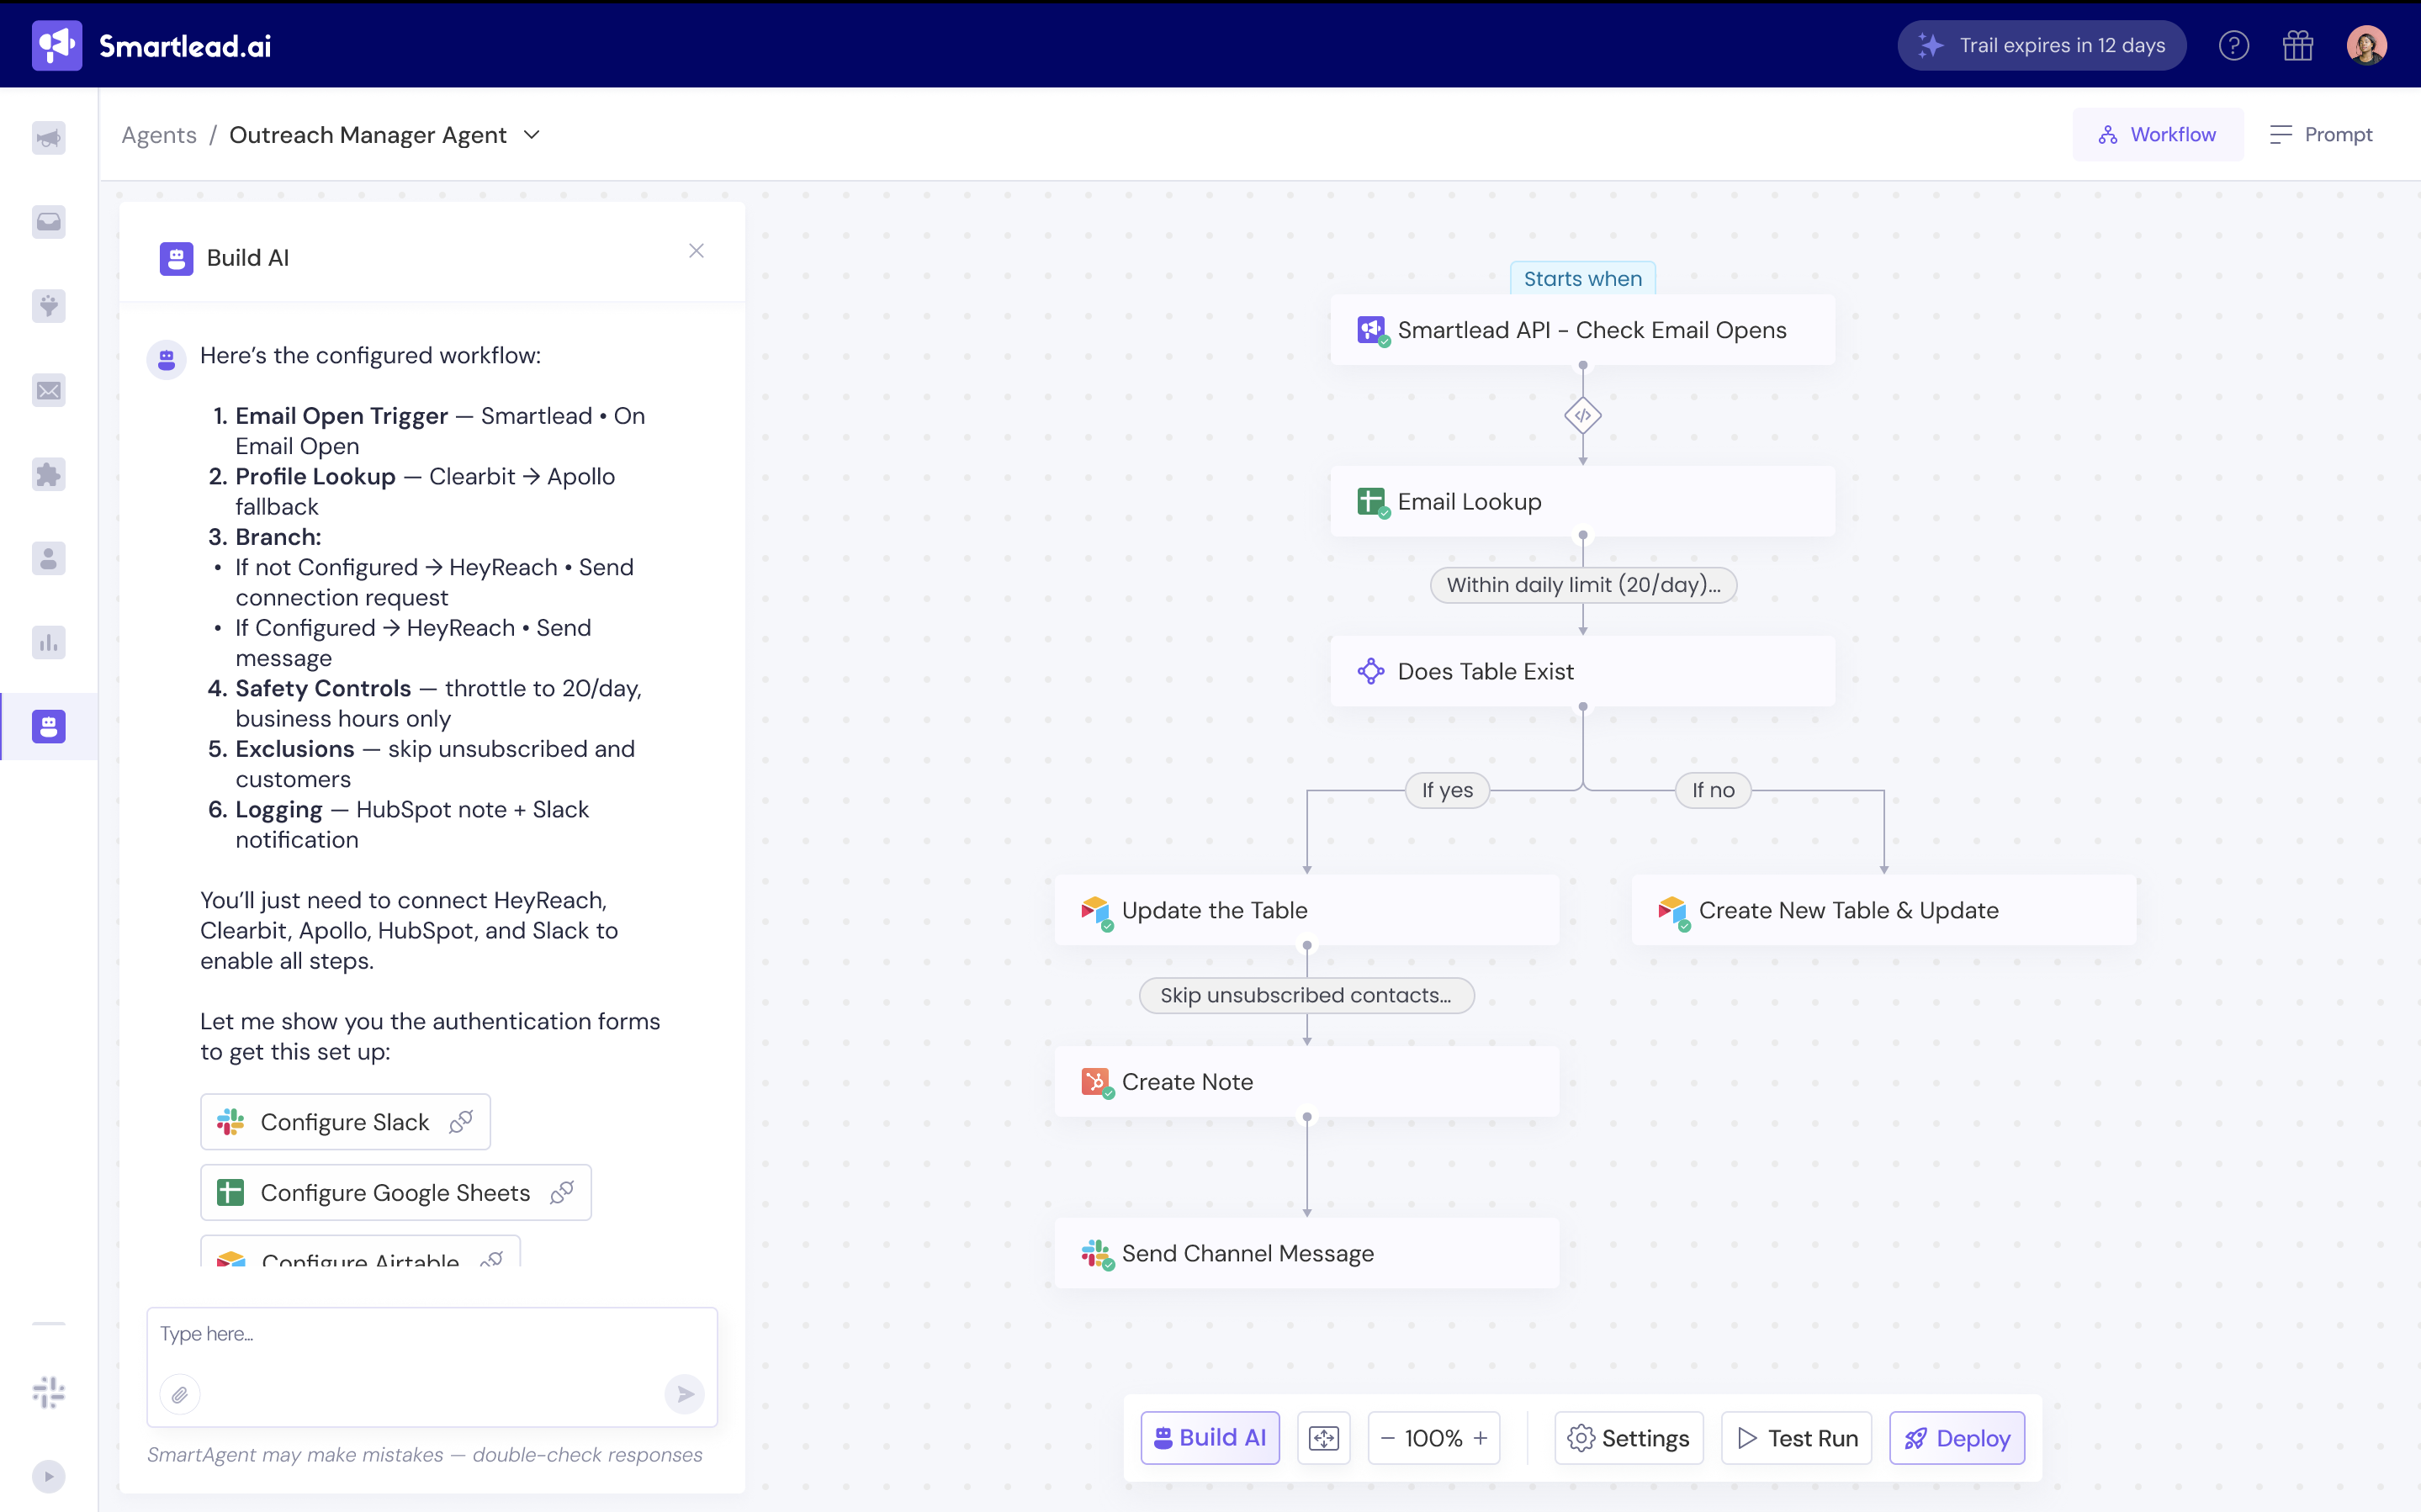Open the person contacts sidebar icon
Viewport: 2421px width, 1512px height.
[x=49, y=558]
